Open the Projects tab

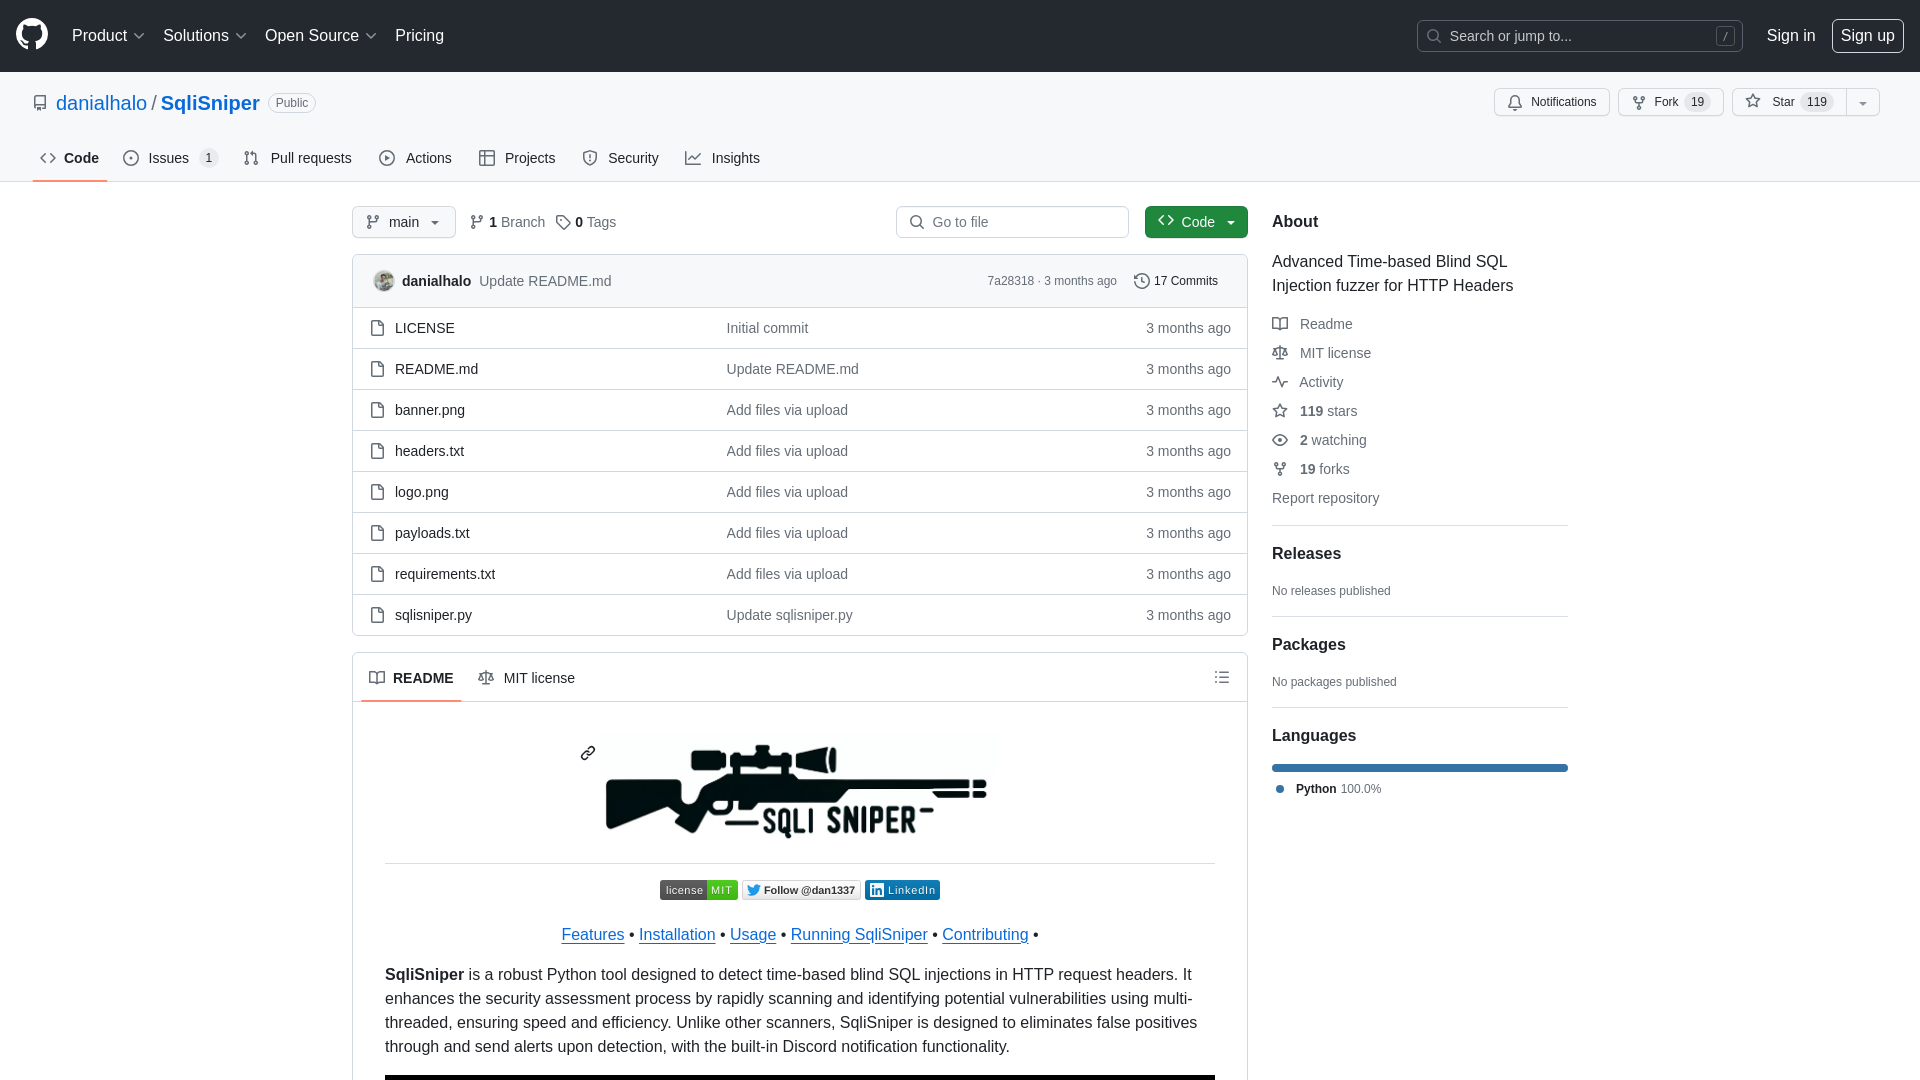(517, 158)
